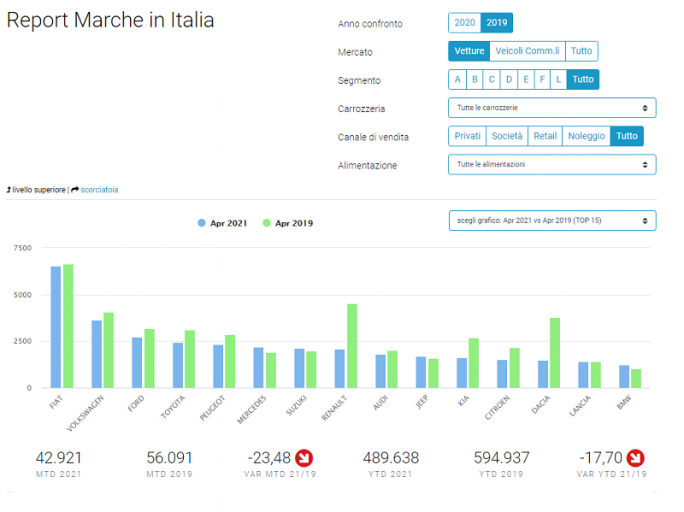This screenshot has width=684, height=512.
Task: Click the 42.921 MTD 2021 value
Action: (x=58, y=458)
